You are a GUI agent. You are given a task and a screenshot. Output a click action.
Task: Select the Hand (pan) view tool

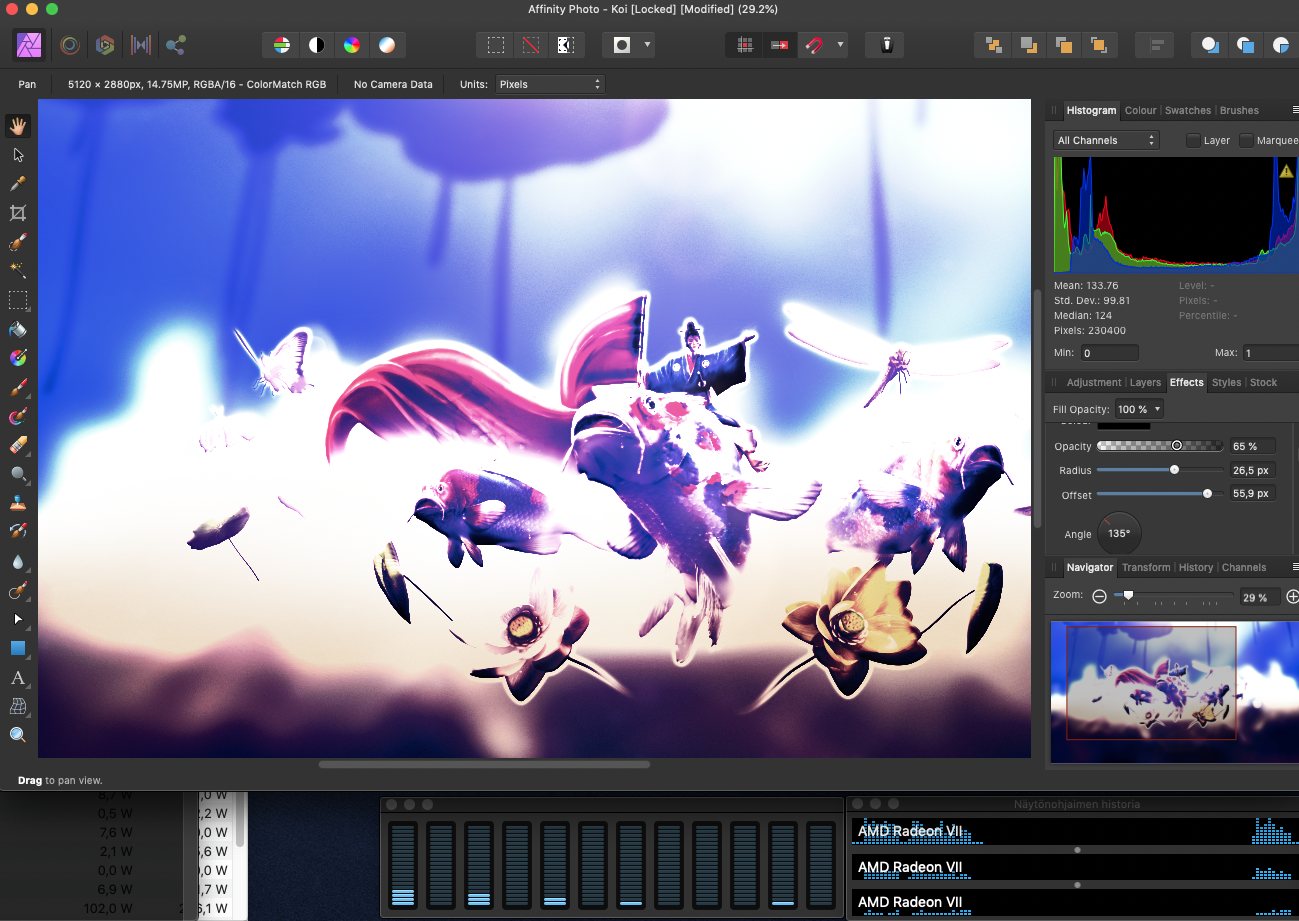17,126
